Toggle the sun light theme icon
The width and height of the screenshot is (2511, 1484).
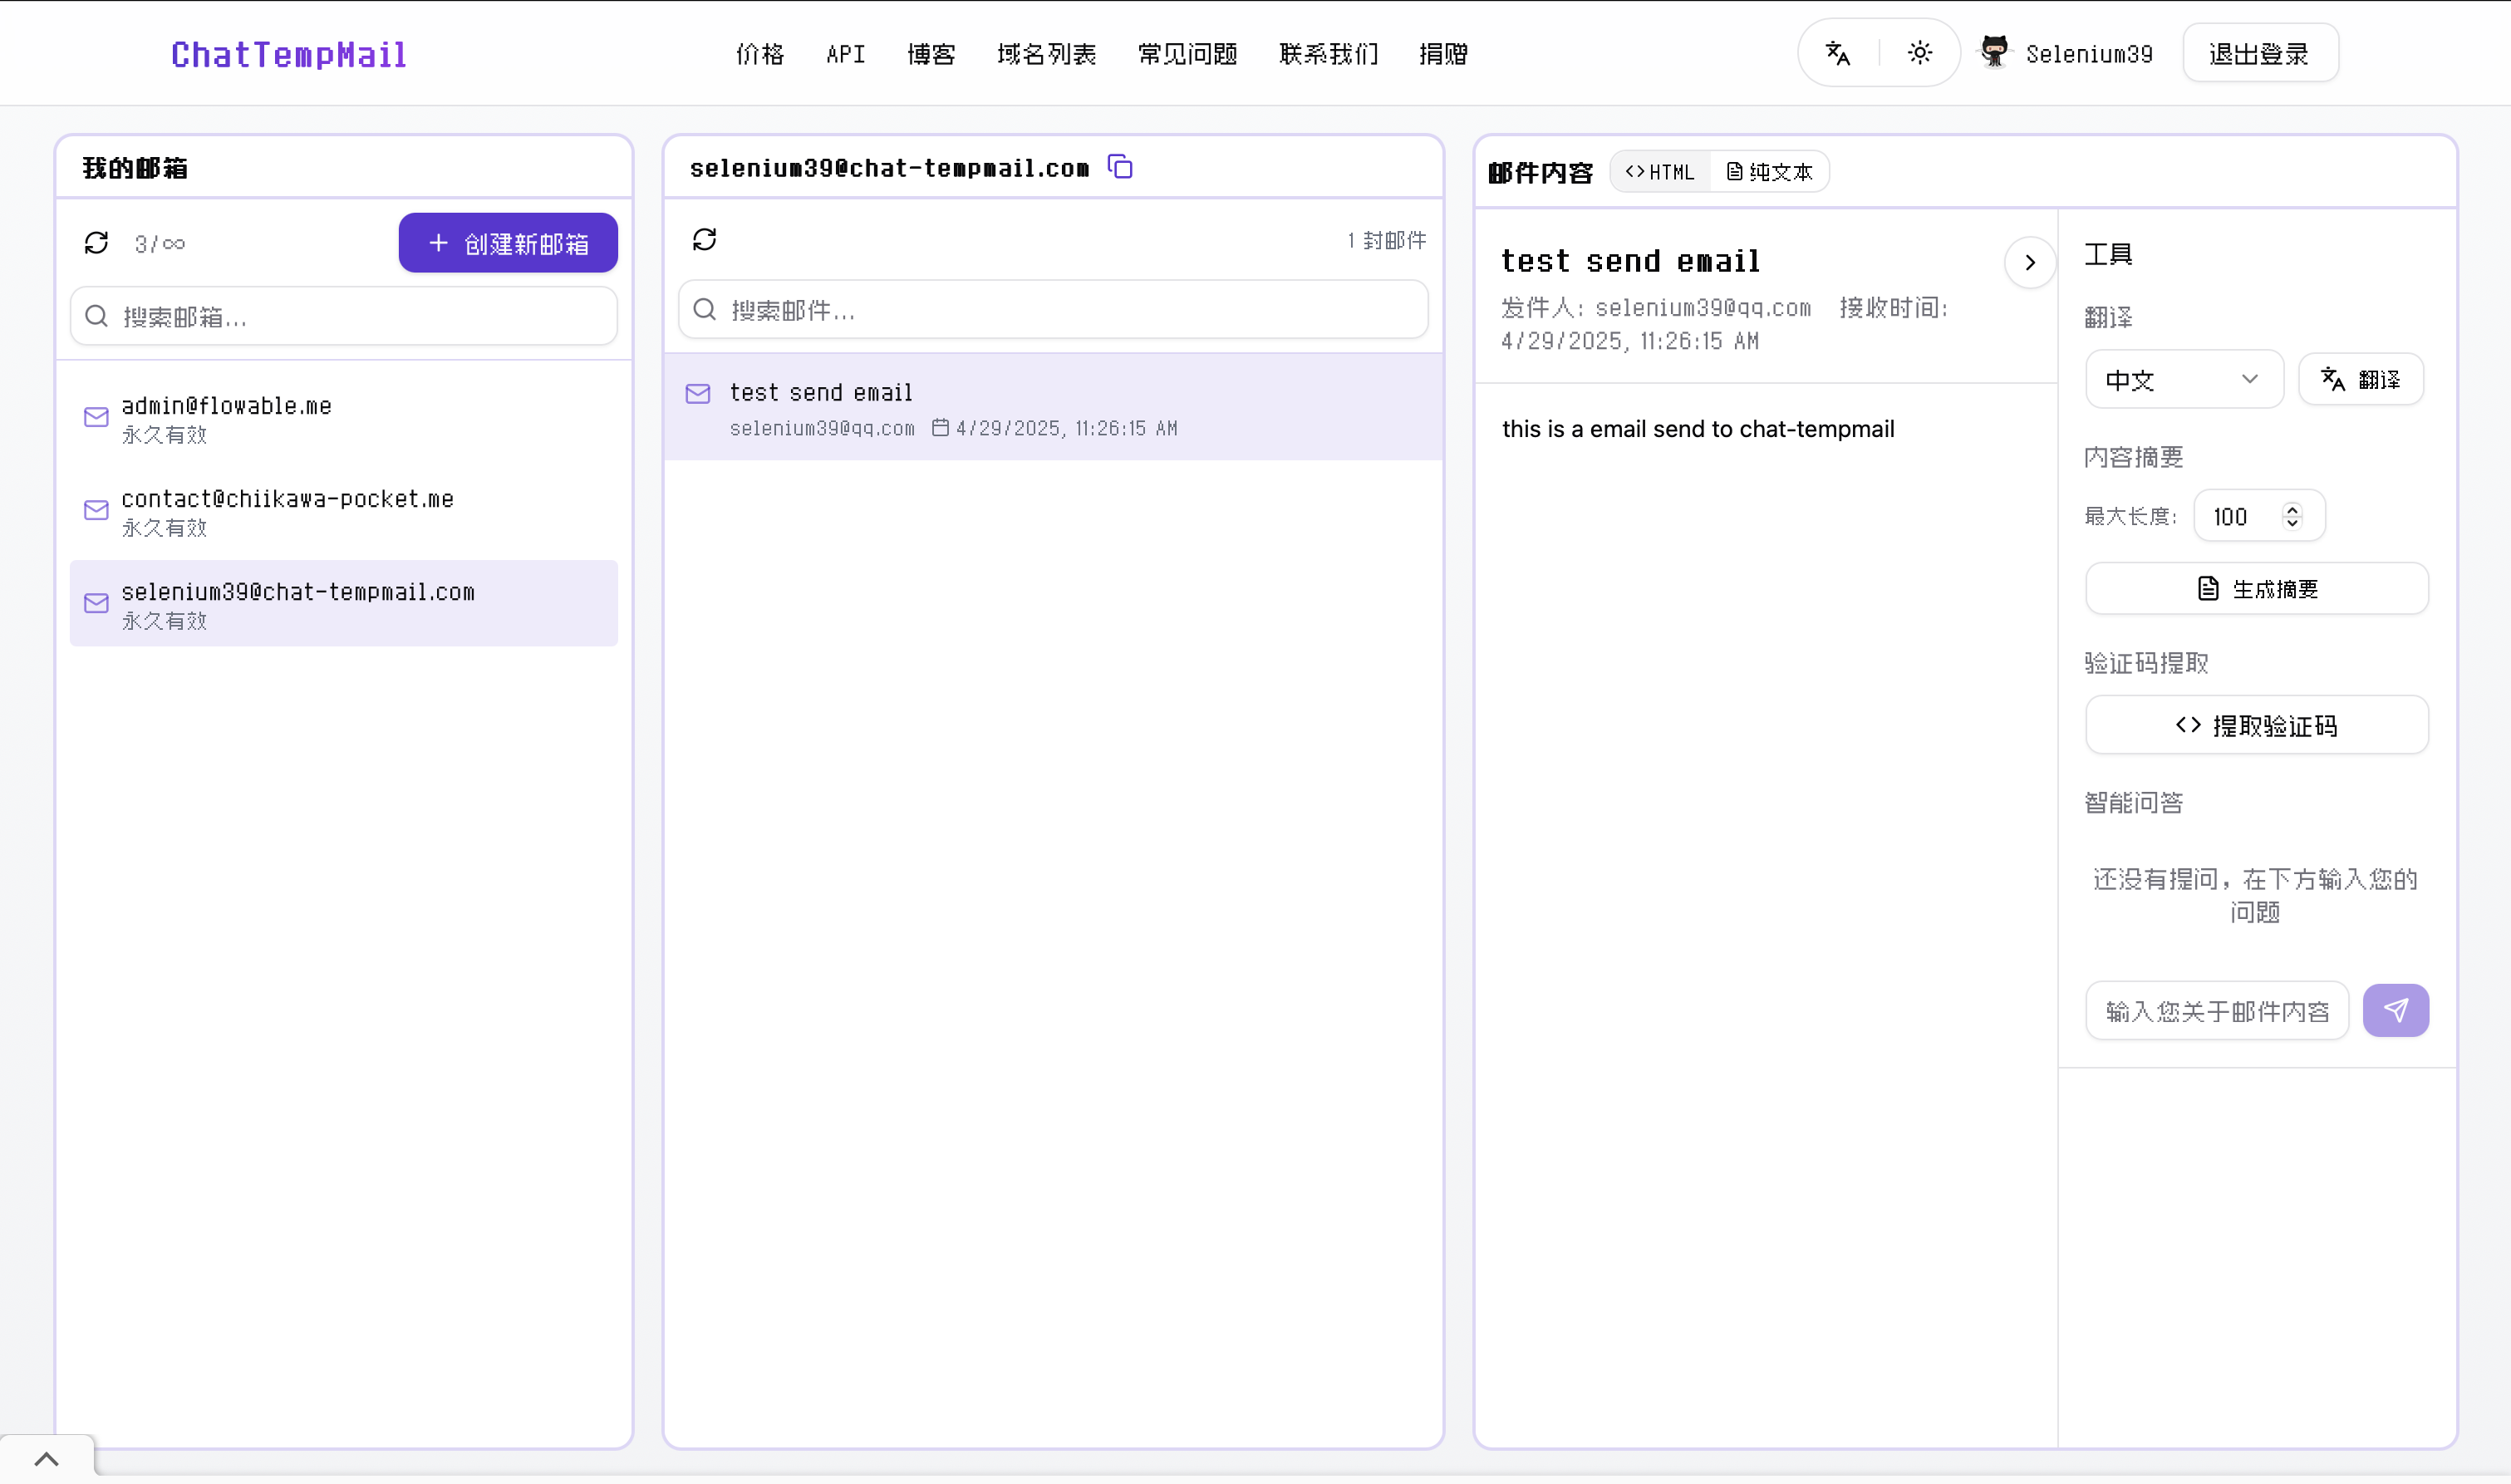pyautogui.click(x=1919, y=53)
